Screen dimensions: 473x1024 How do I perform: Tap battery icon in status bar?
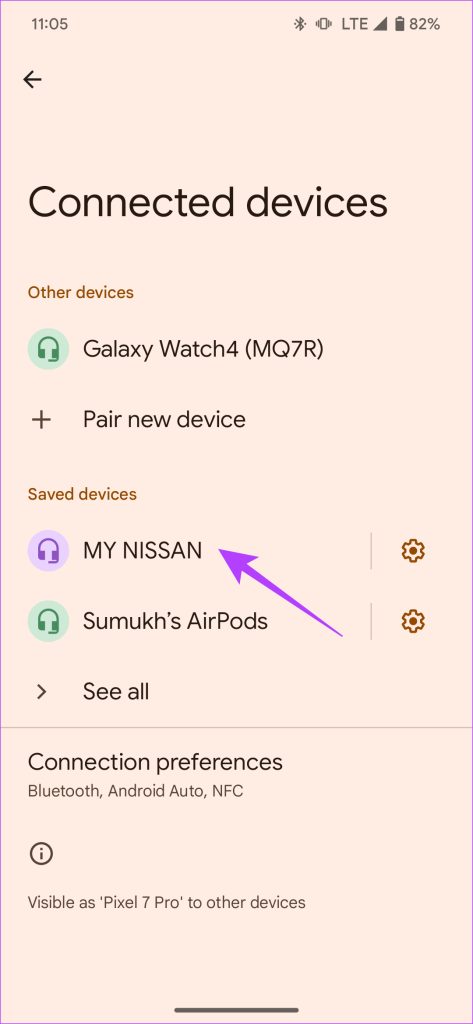399,25
